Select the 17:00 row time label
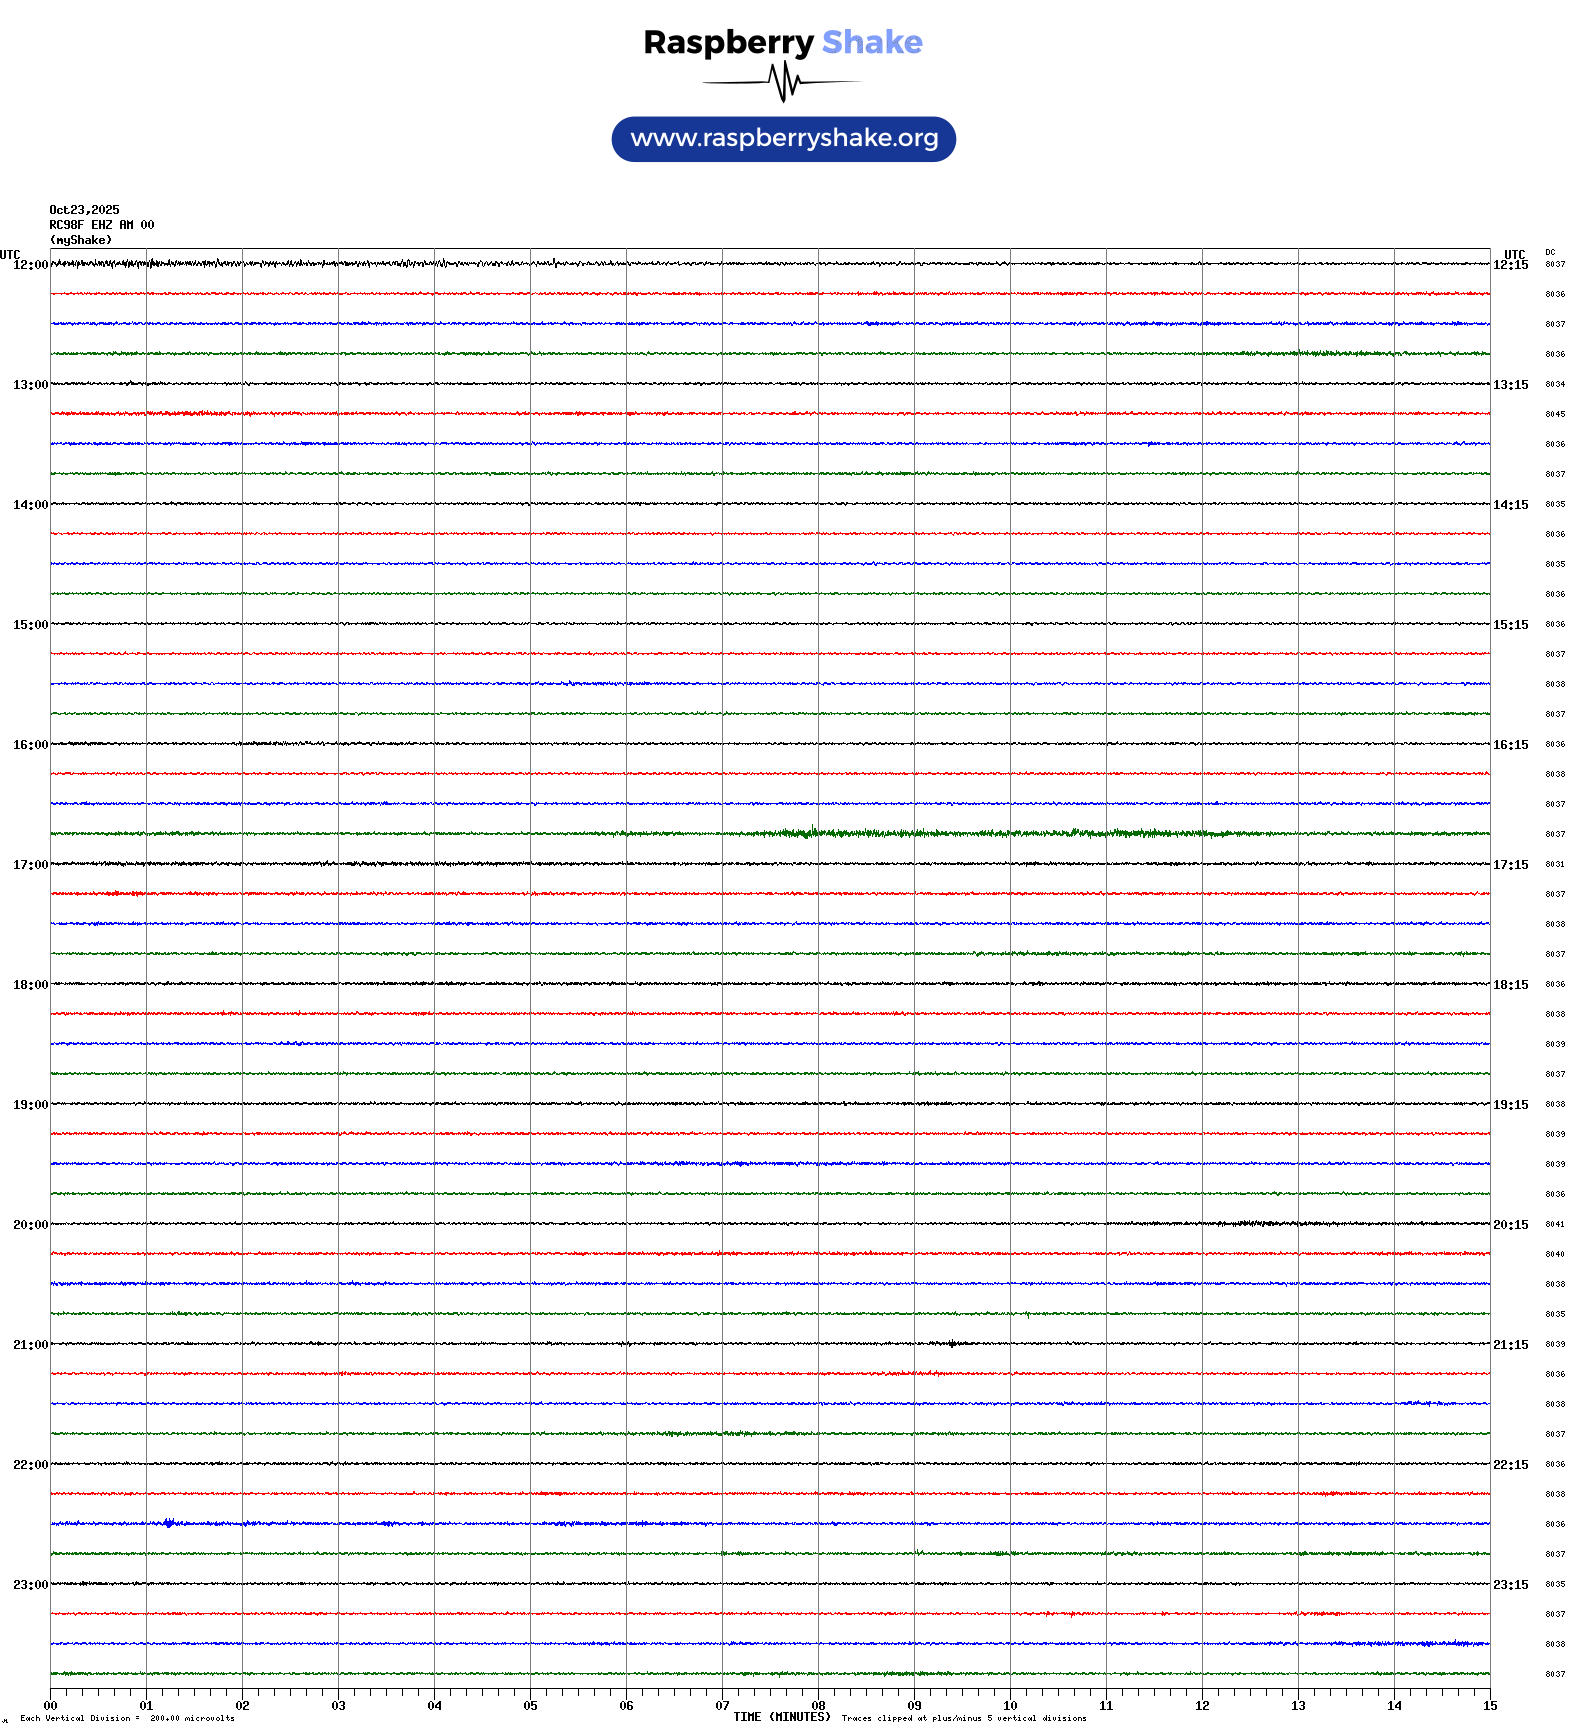This screenshot has height=1732, width=1570. click(x=30, y=865)
